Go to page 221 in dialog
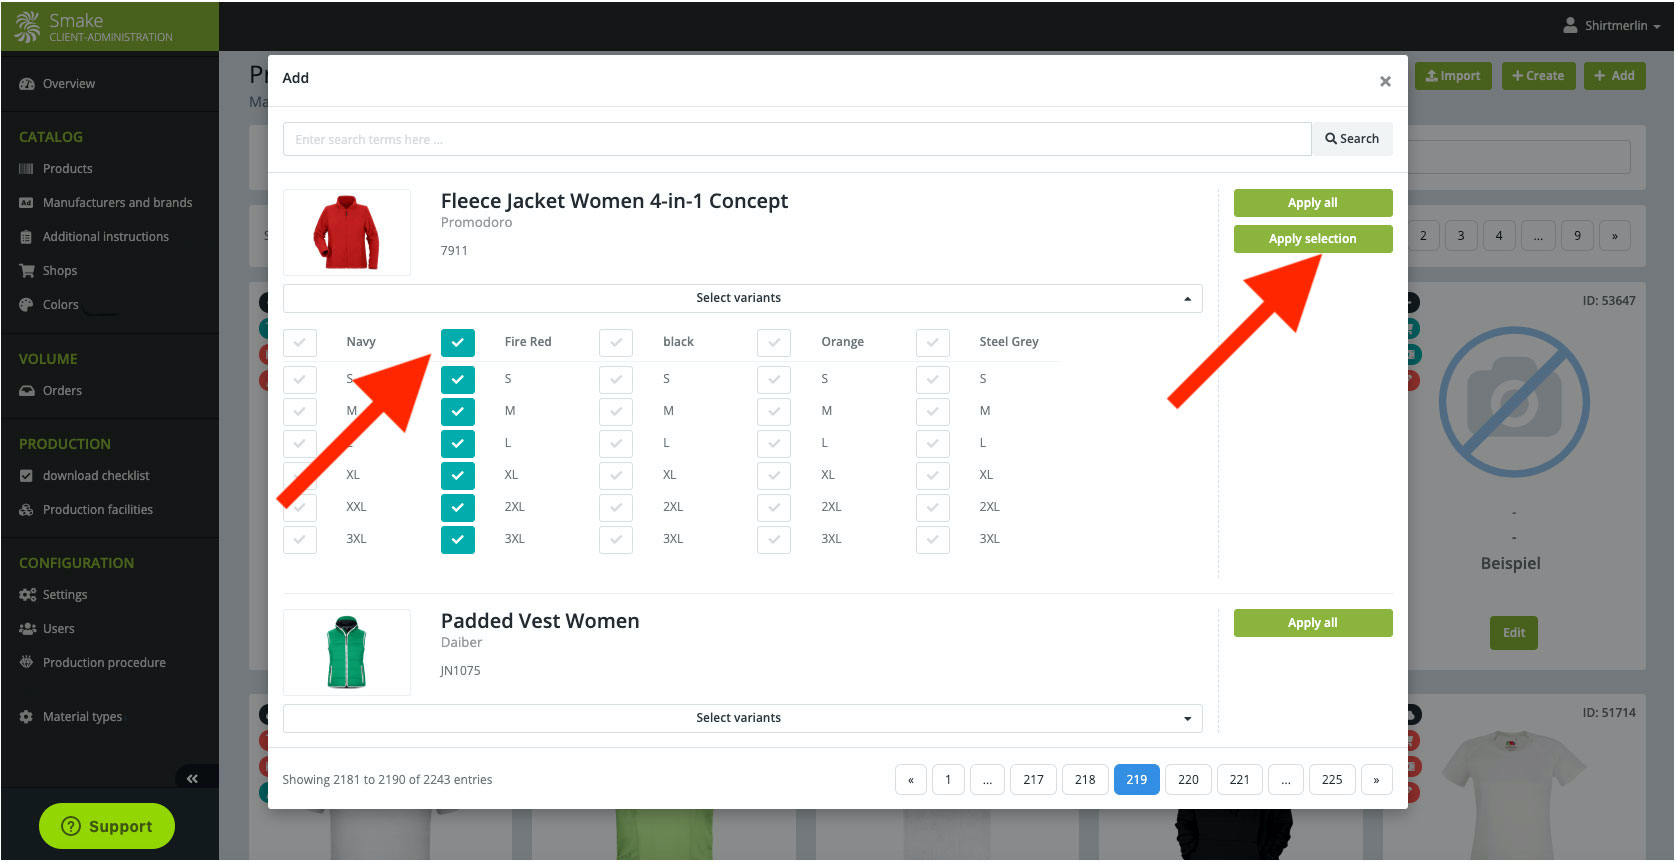Image resolution: width=1676 pixels, height=862 pixels. [1240, 780]
